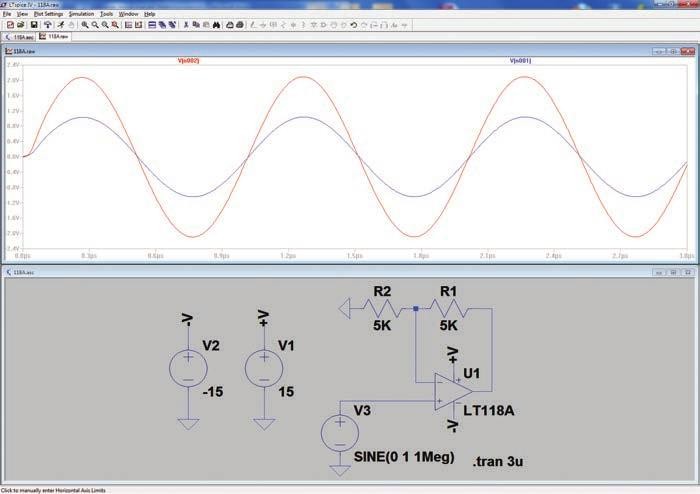Open the File menu
The width and height of the screenshot is (700, 494).
point(7,14)
